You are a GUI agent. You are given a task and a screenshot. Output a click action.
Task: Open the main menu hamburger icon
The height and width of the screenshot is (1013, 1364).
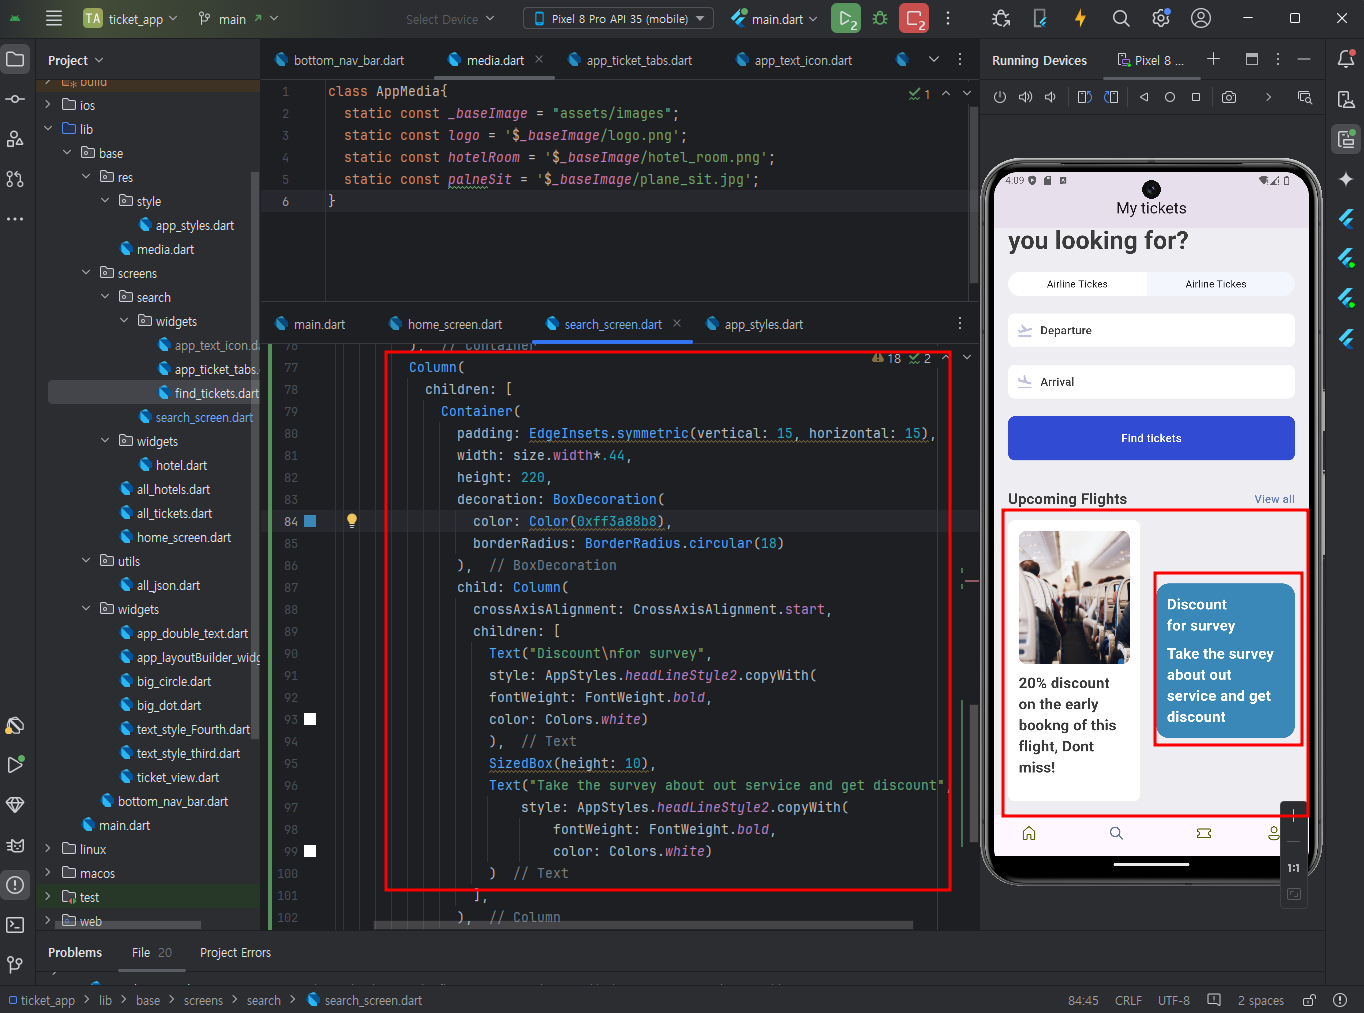[54, 18]
